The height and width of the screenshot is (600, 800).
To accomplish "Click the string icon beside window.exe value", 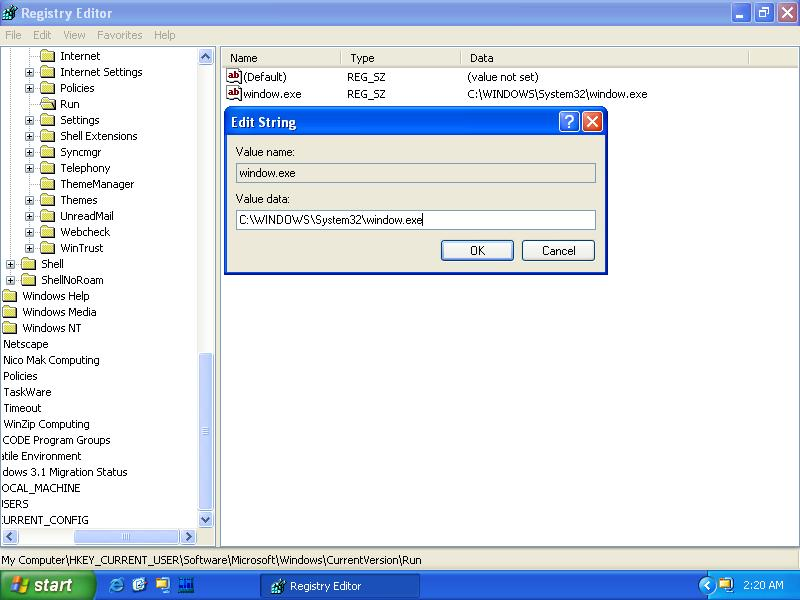I will point(234,93).
